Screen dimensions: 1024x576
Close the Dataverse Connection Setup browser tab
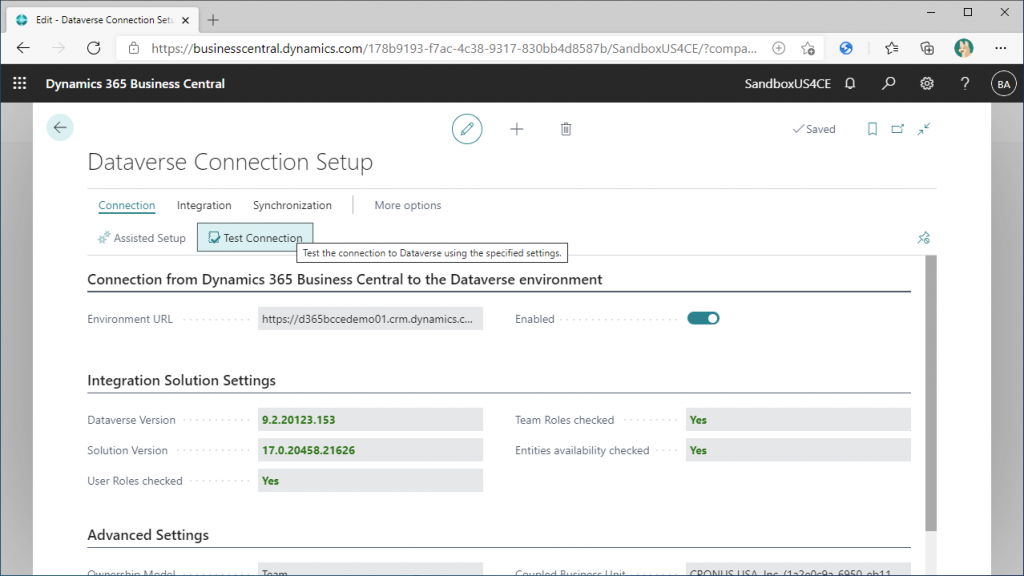pos(185,20)
